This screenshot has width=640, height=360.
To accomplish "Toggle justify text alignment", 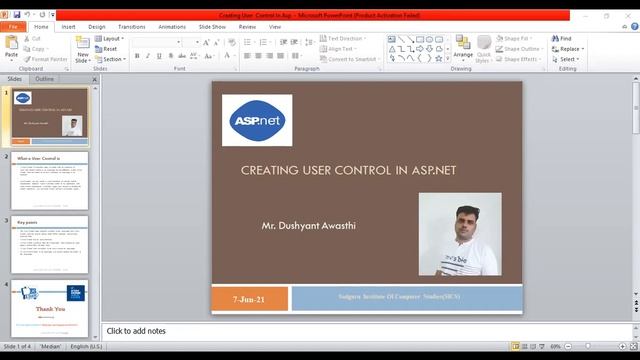I will point(280,56).
